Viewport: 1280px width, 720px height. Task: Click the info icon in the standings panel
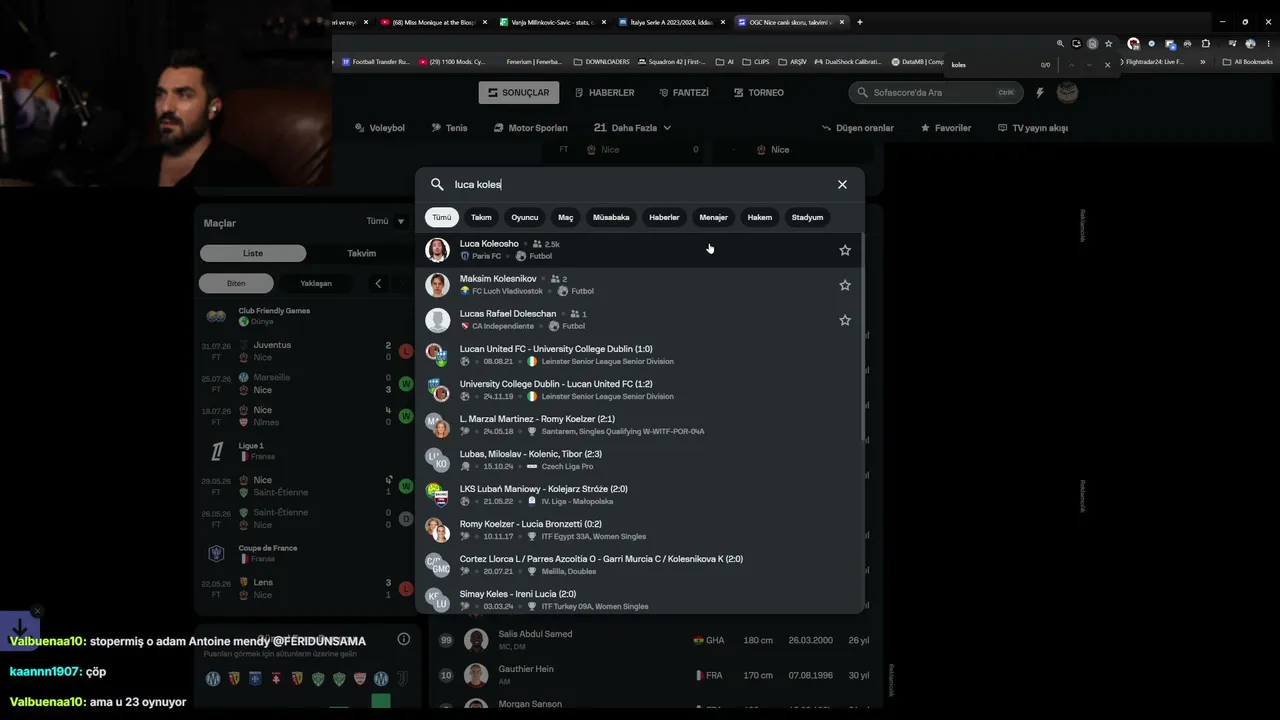[x=404, y=640]
